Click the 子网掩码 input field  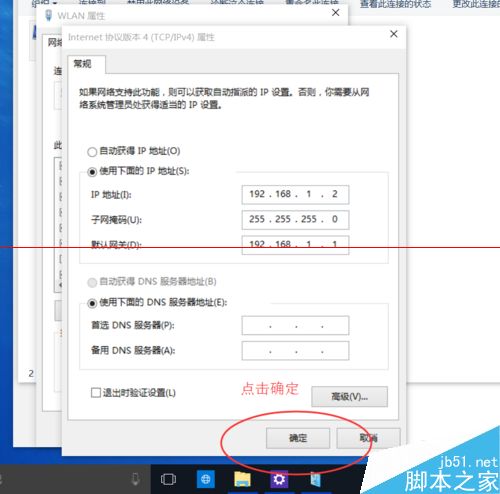coord(295,220)
